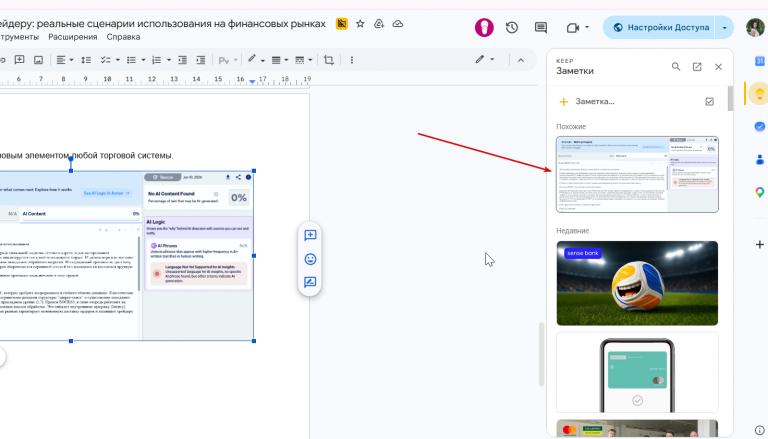
Task: Create a new list note checkbox icon
Action: pos(709,101)
